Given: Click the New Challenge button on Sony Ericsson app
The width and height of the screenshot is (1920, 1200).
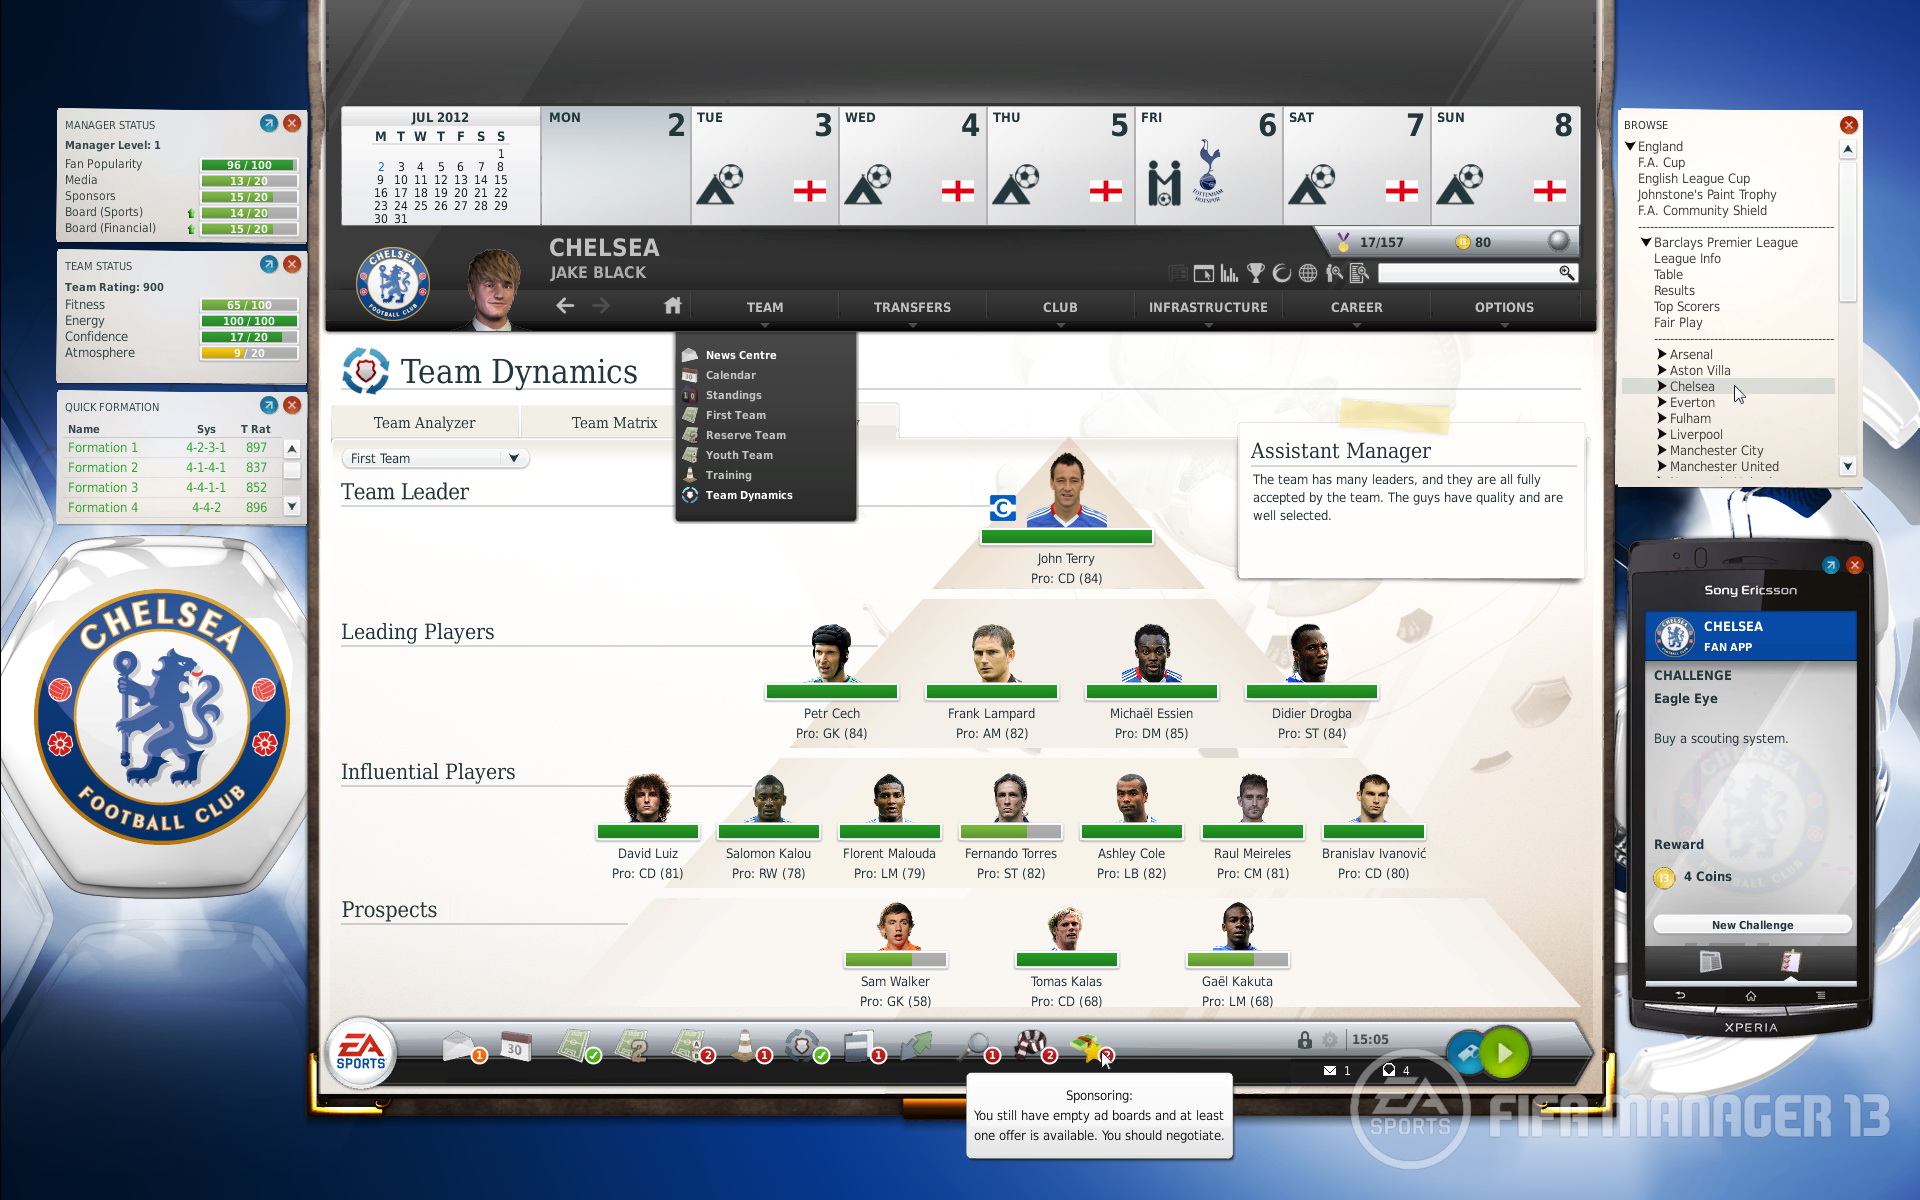Looking at the screenshot, I should coord(1754,925).
